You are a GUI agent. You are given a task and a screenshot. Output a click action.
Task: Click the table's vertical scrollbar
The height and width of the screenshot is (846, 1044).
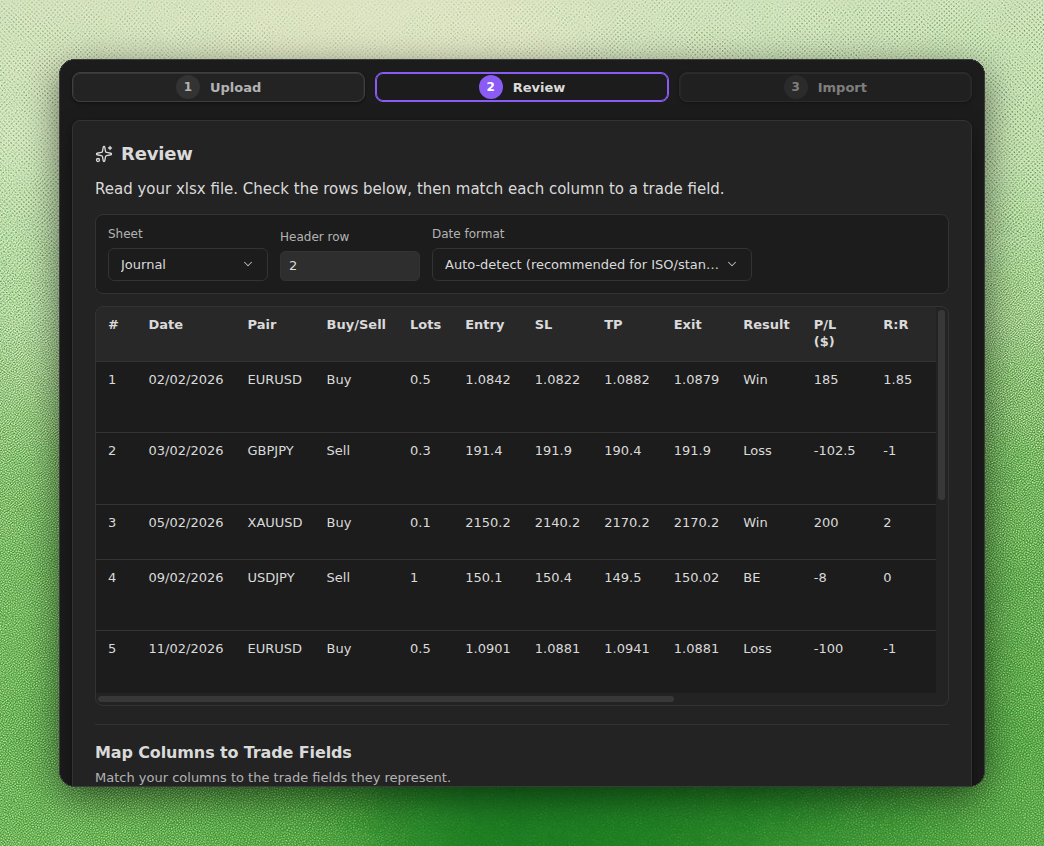tap(941, 405)
